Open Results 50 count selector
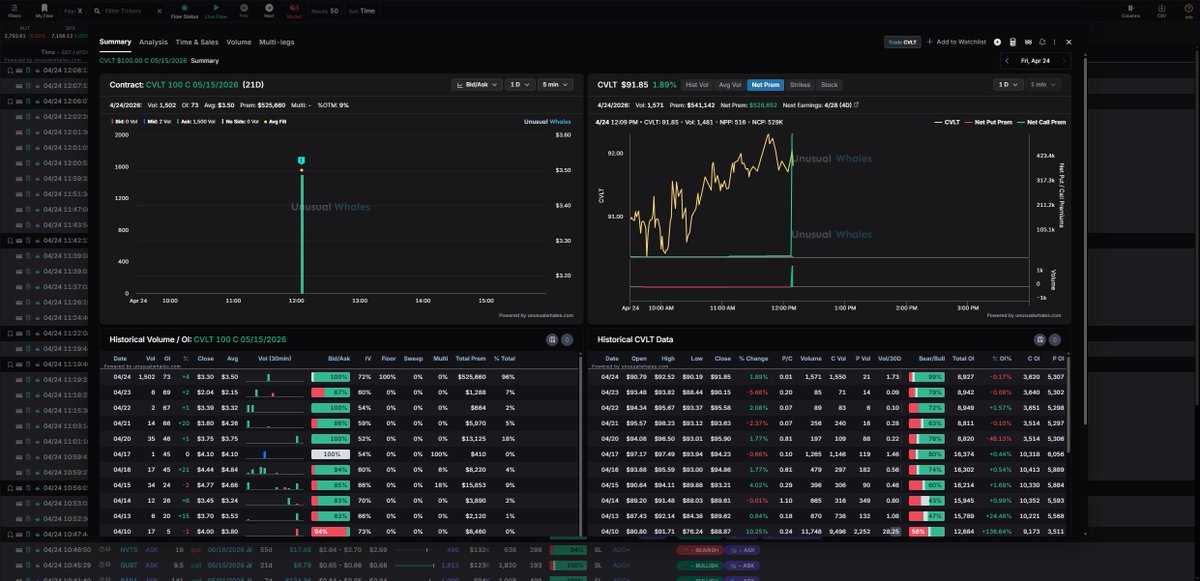The height and width of the screenshot is (581, 1200). [x=325, y=11]
